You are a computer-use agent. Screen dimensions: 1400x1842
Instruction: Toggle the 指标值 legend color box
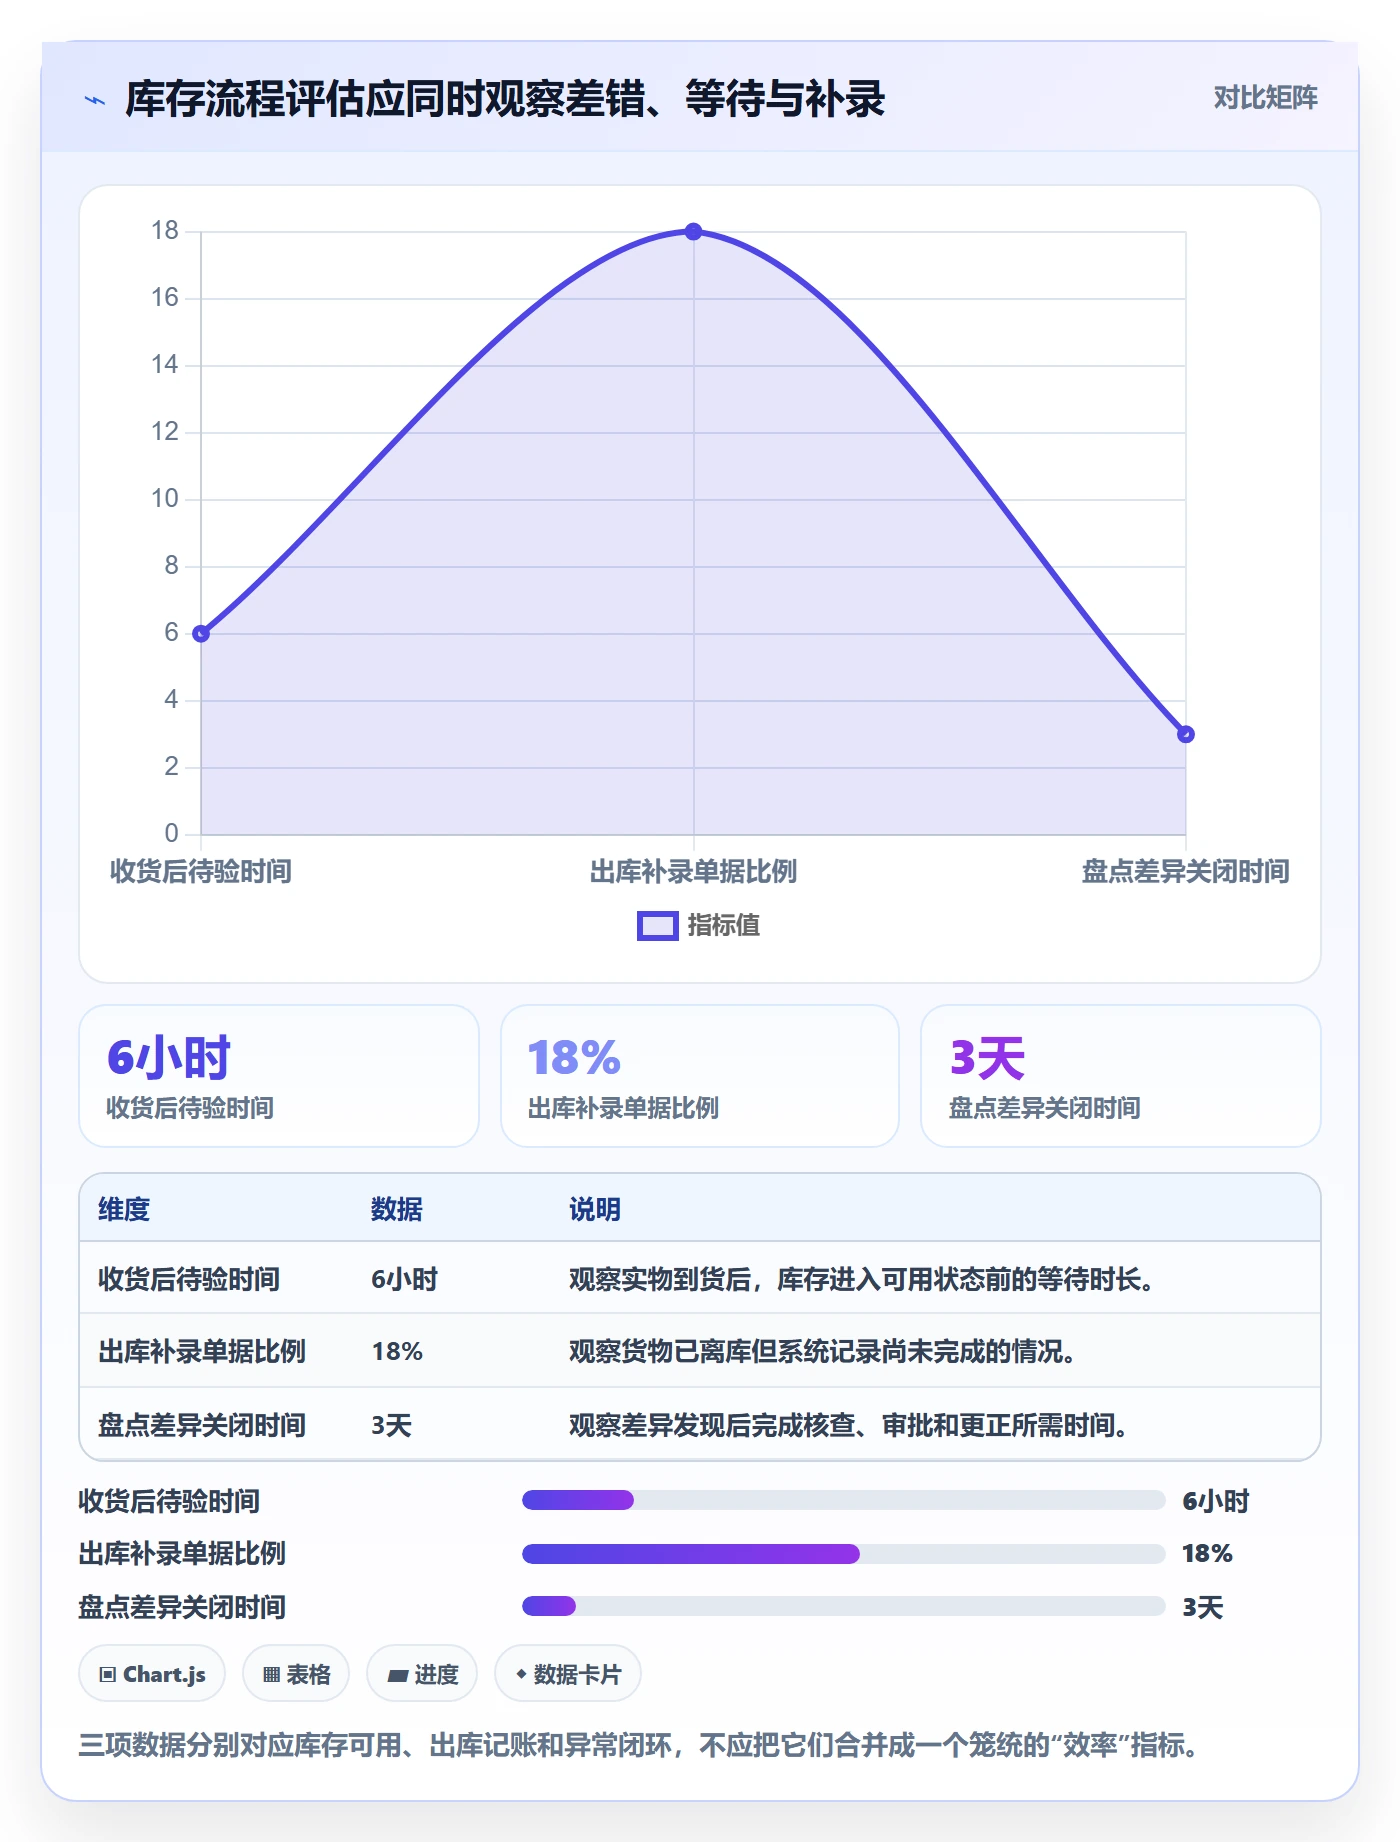[658, 926]
